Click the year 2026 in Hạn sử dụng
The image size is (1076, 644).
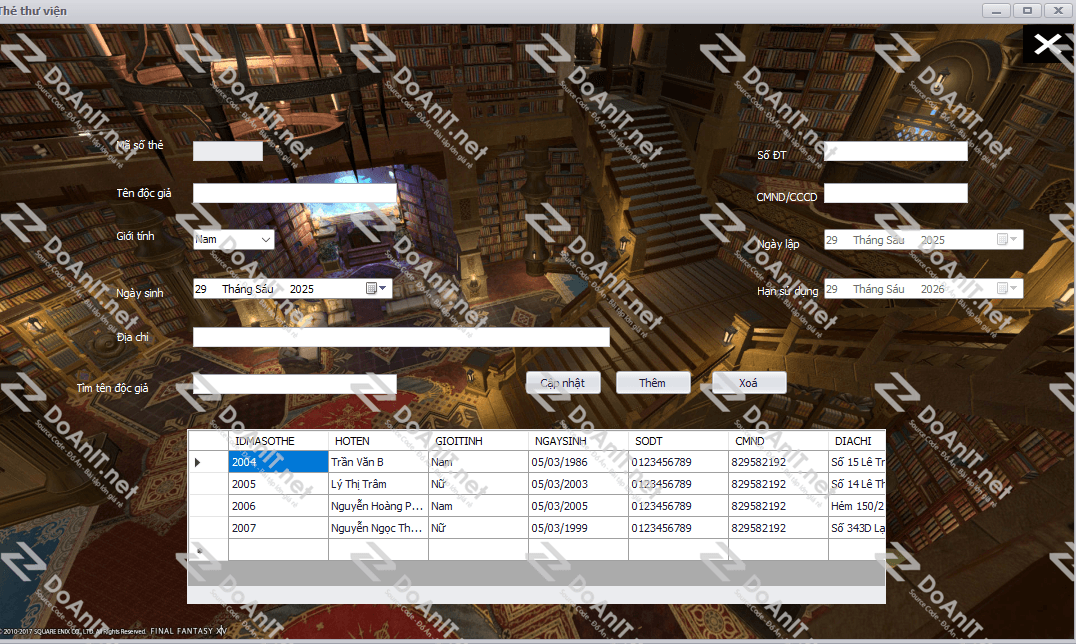coord(933,289)
